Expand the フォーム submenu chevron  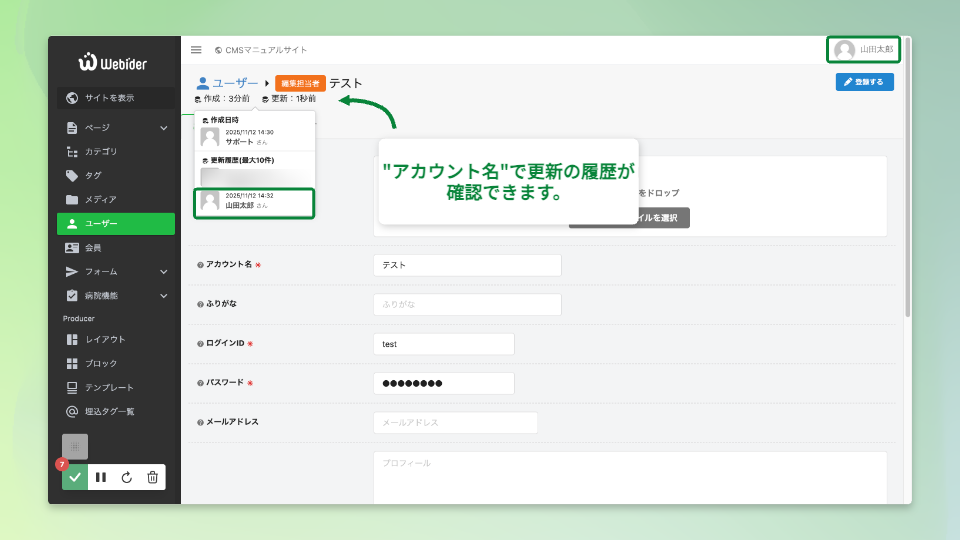163,272
